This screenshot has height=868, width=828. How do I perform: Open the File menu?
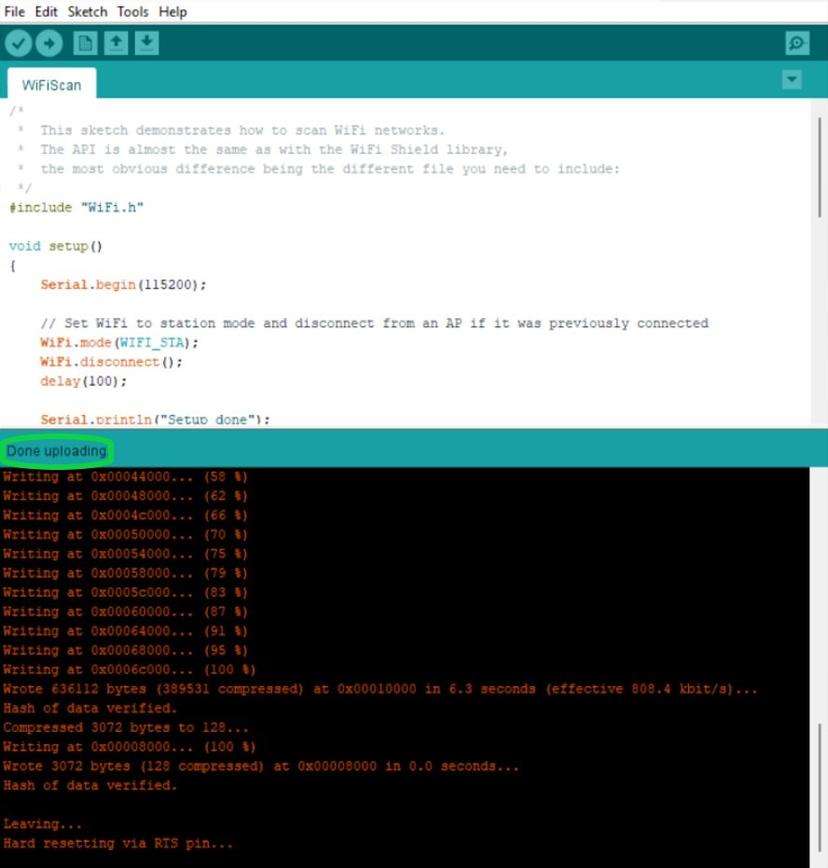click(15, 12)
